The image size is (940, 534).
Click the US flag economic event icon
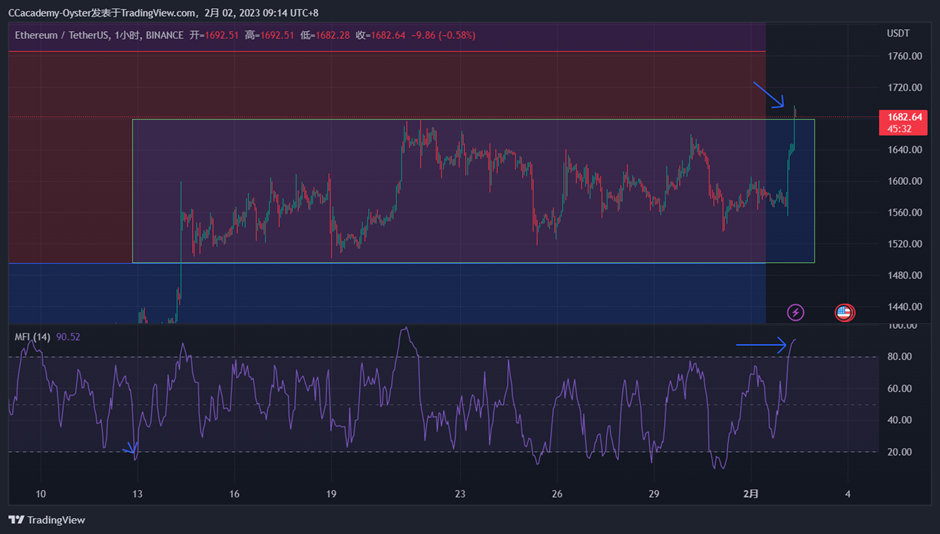(x=843, y=312)
